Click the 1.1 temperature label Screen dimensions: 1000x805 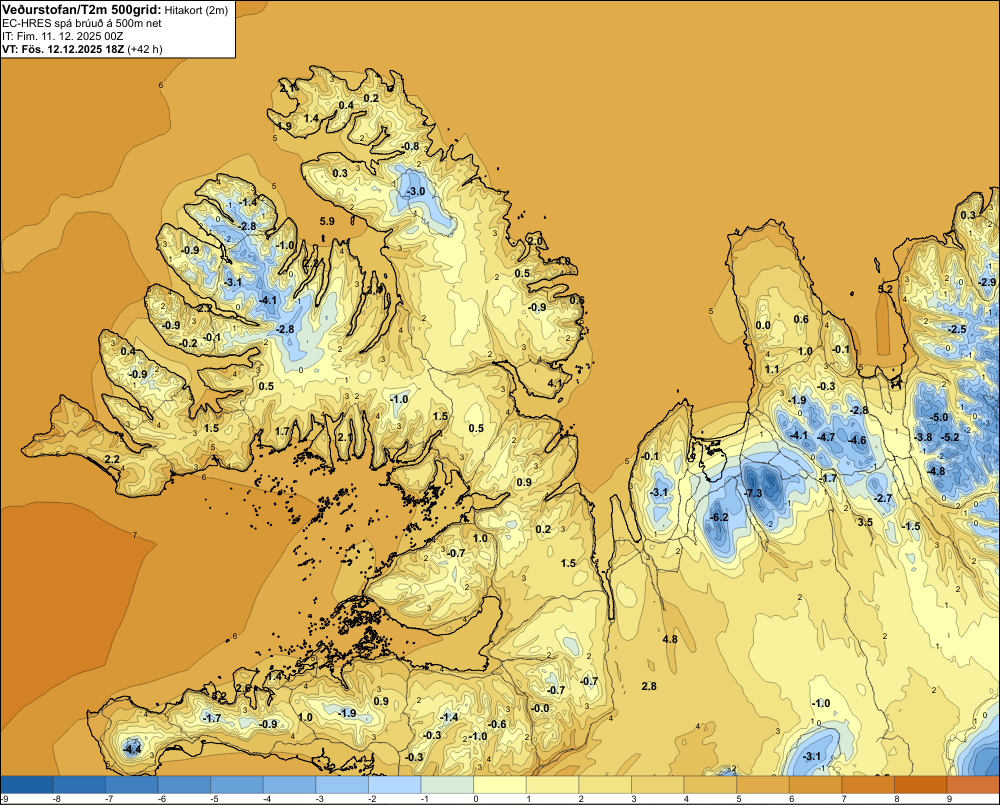tap(772, 369)
